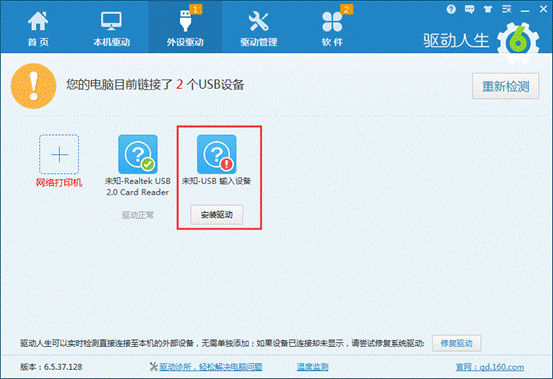Click the 修复驱动 button

[456, 343]
